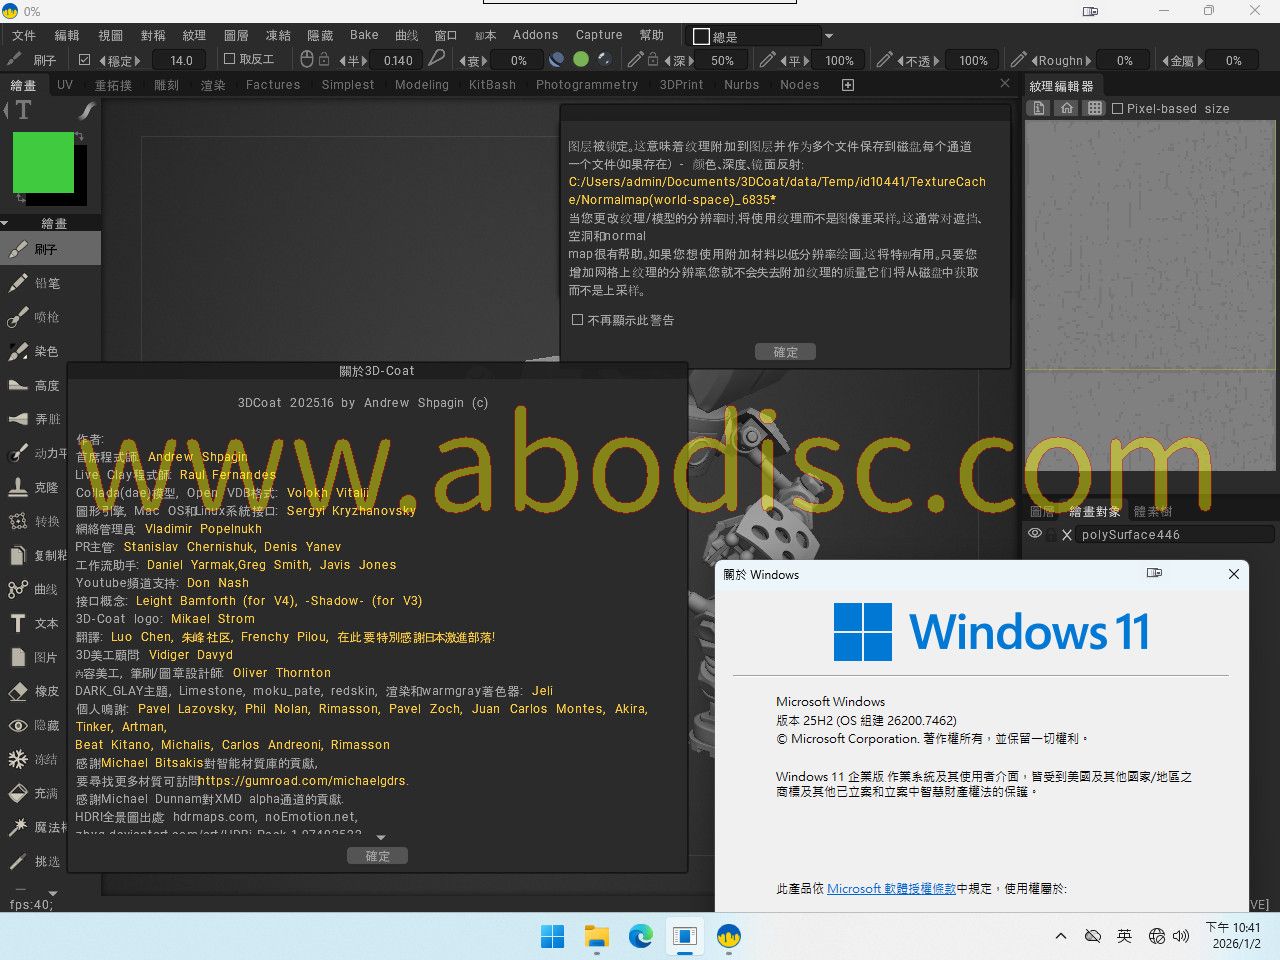Switch to the Modeling workspace tab
The width and height of the screenshot is (1280, 960).
pyautogui.click(x=421, y=85)
